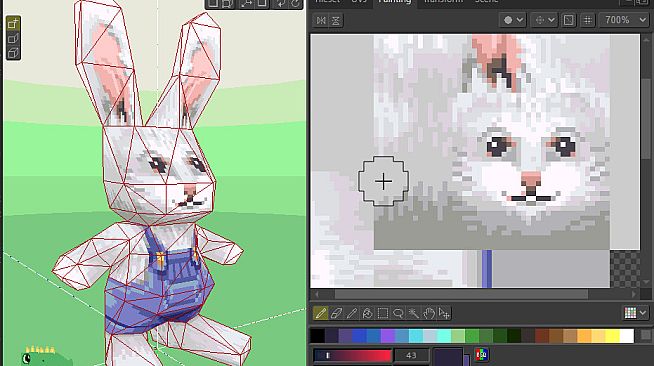Viewport: 654px width, 366px height.
Task: Click the large current color swatch
Action: (448, 357)
